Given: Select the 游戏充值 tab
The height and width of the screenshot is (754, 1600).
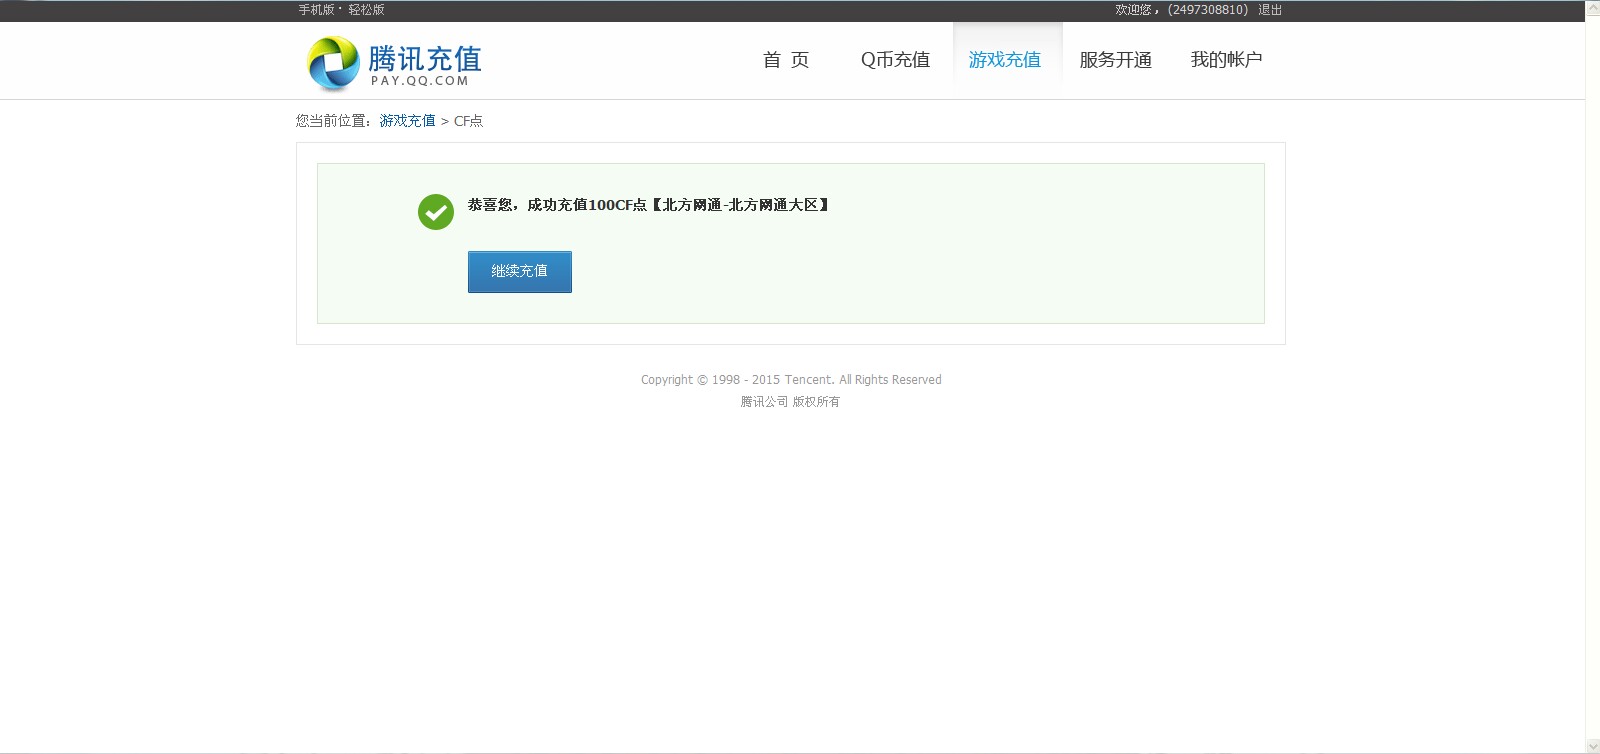Looking at the screenshot, I should pos(1005,60).
